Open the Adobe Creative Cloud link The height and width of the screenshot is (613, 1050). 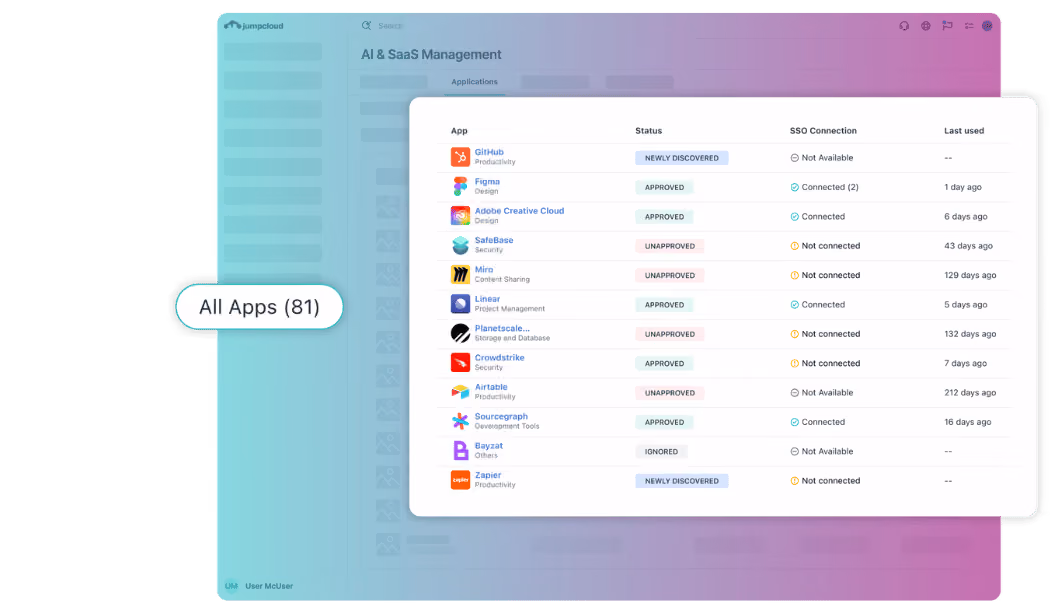click(x=519, y=210)
